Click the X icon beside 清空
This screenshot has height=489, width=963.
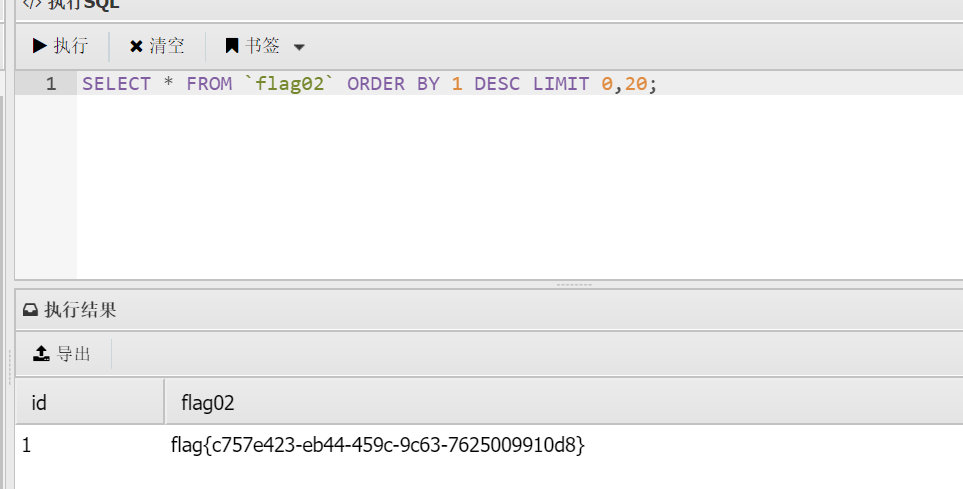136,46
